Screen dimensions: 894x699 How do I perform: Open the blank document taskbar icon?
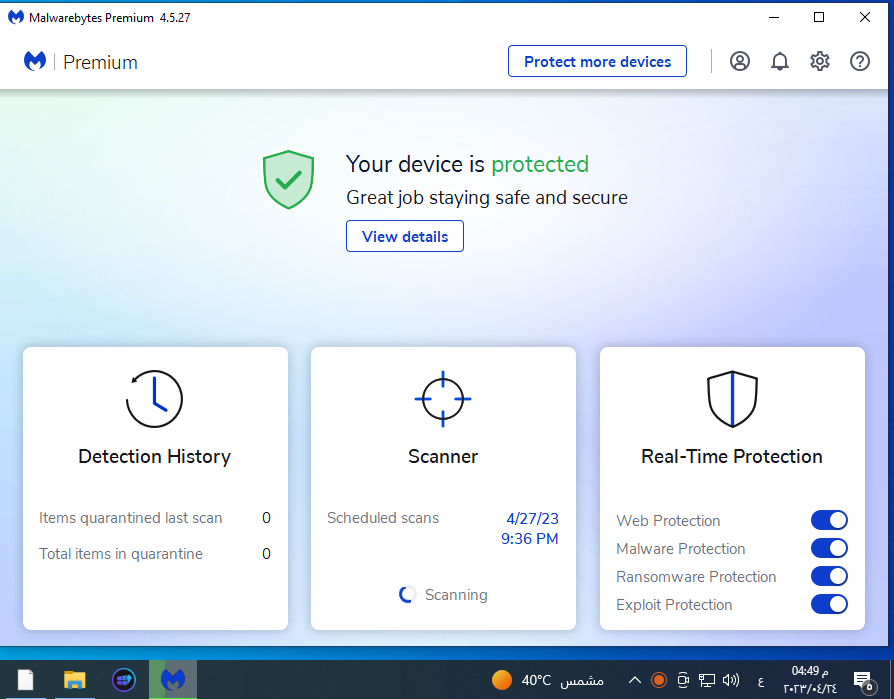25,680
